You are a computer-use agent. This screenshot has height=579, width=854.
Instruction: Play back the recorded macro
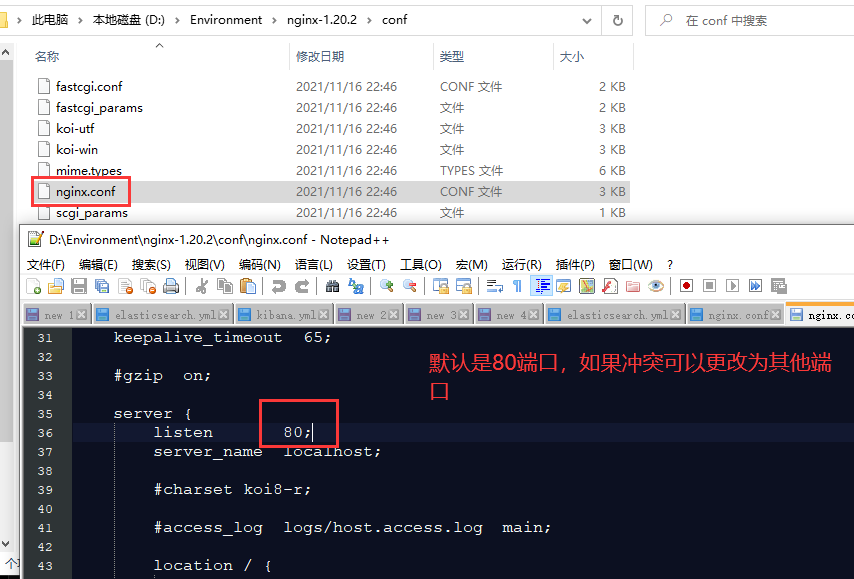click(733, 286)
